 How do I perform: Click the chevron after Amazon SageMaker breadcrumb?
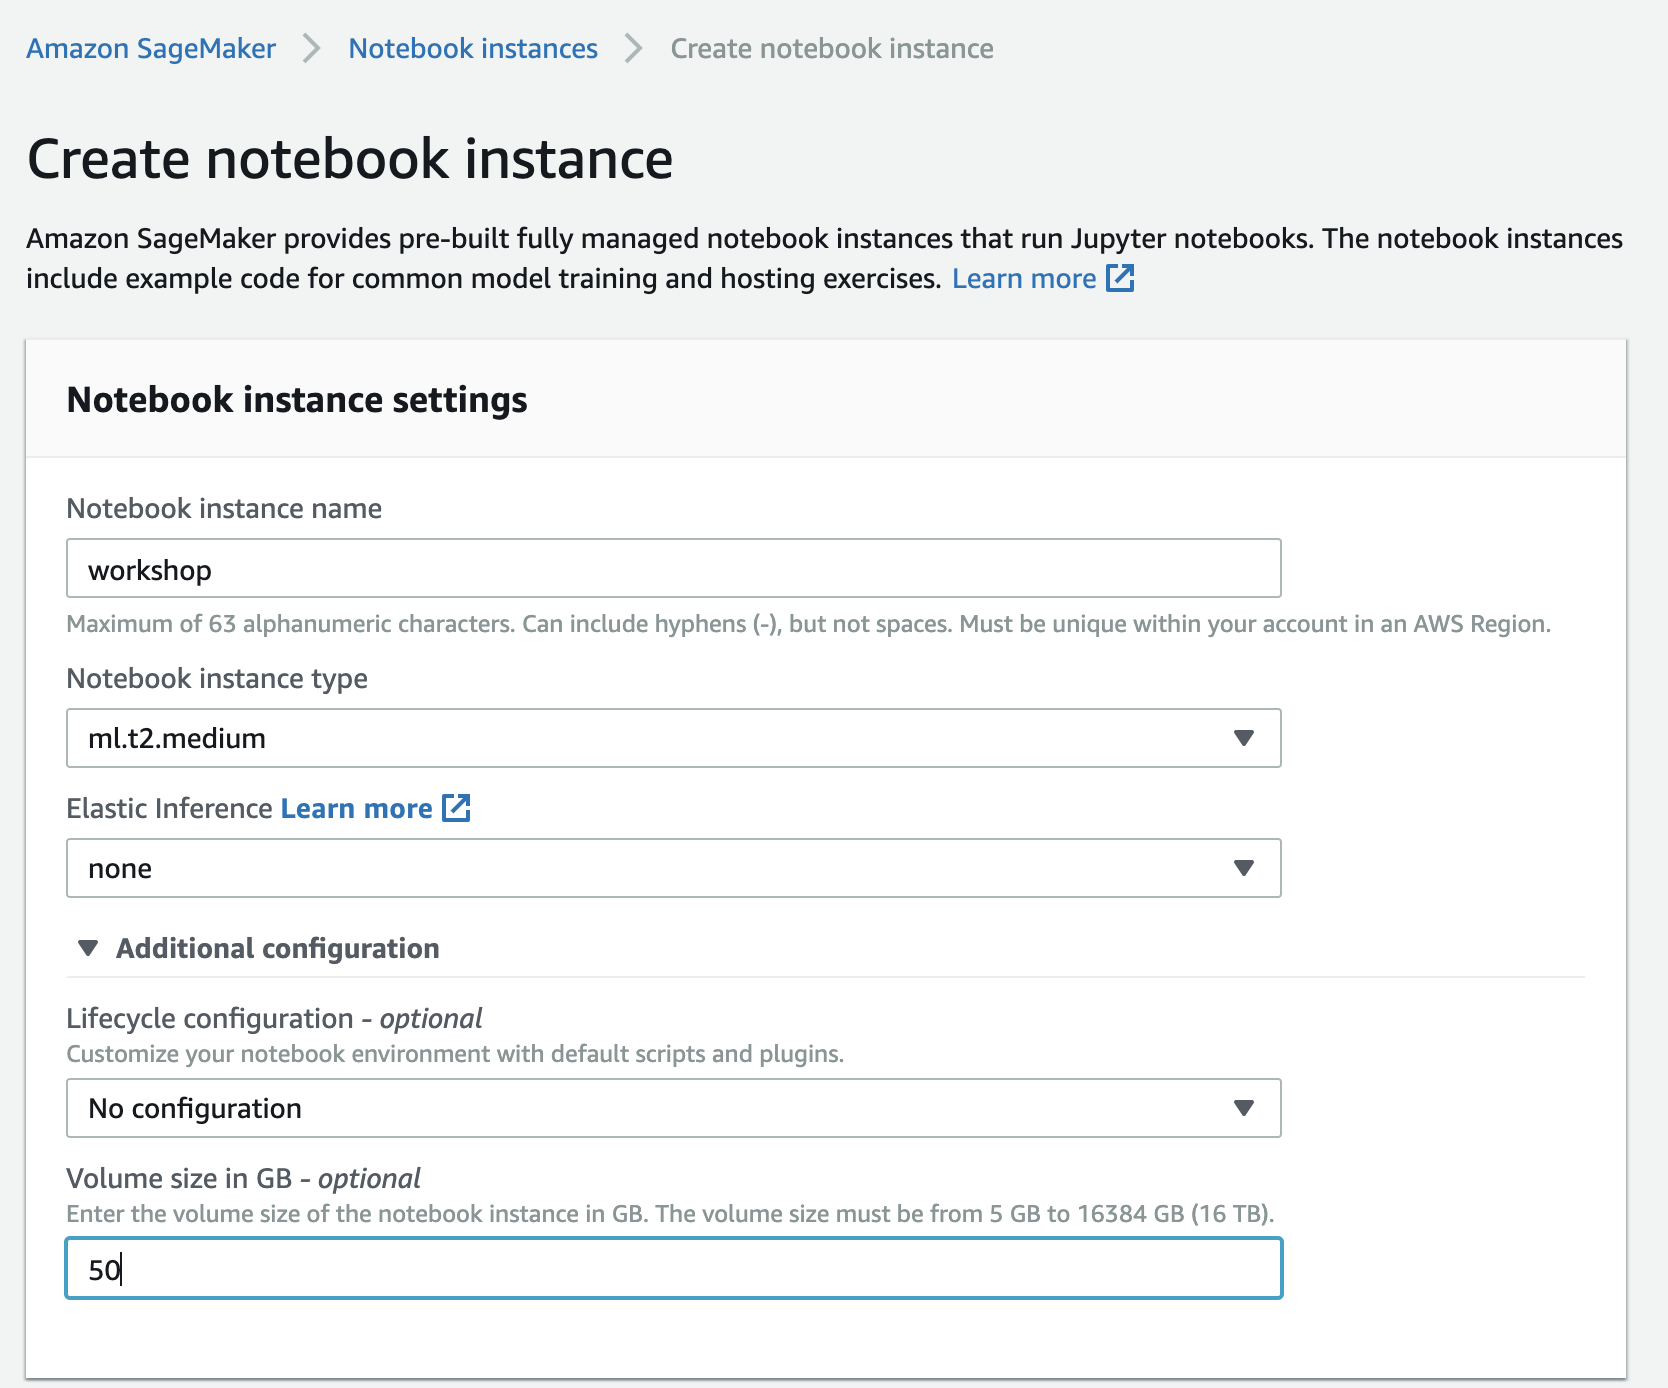312,48
